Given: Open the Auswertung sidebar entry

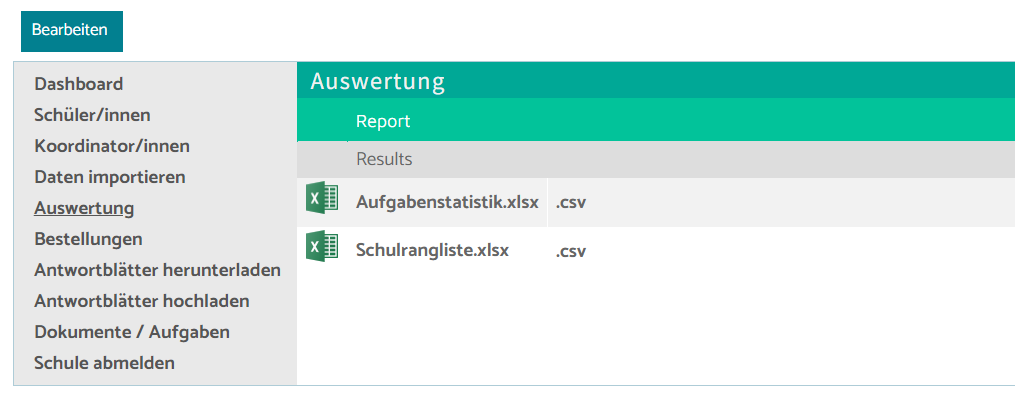Looking at the screenshot, I should (x=84, y=208).
